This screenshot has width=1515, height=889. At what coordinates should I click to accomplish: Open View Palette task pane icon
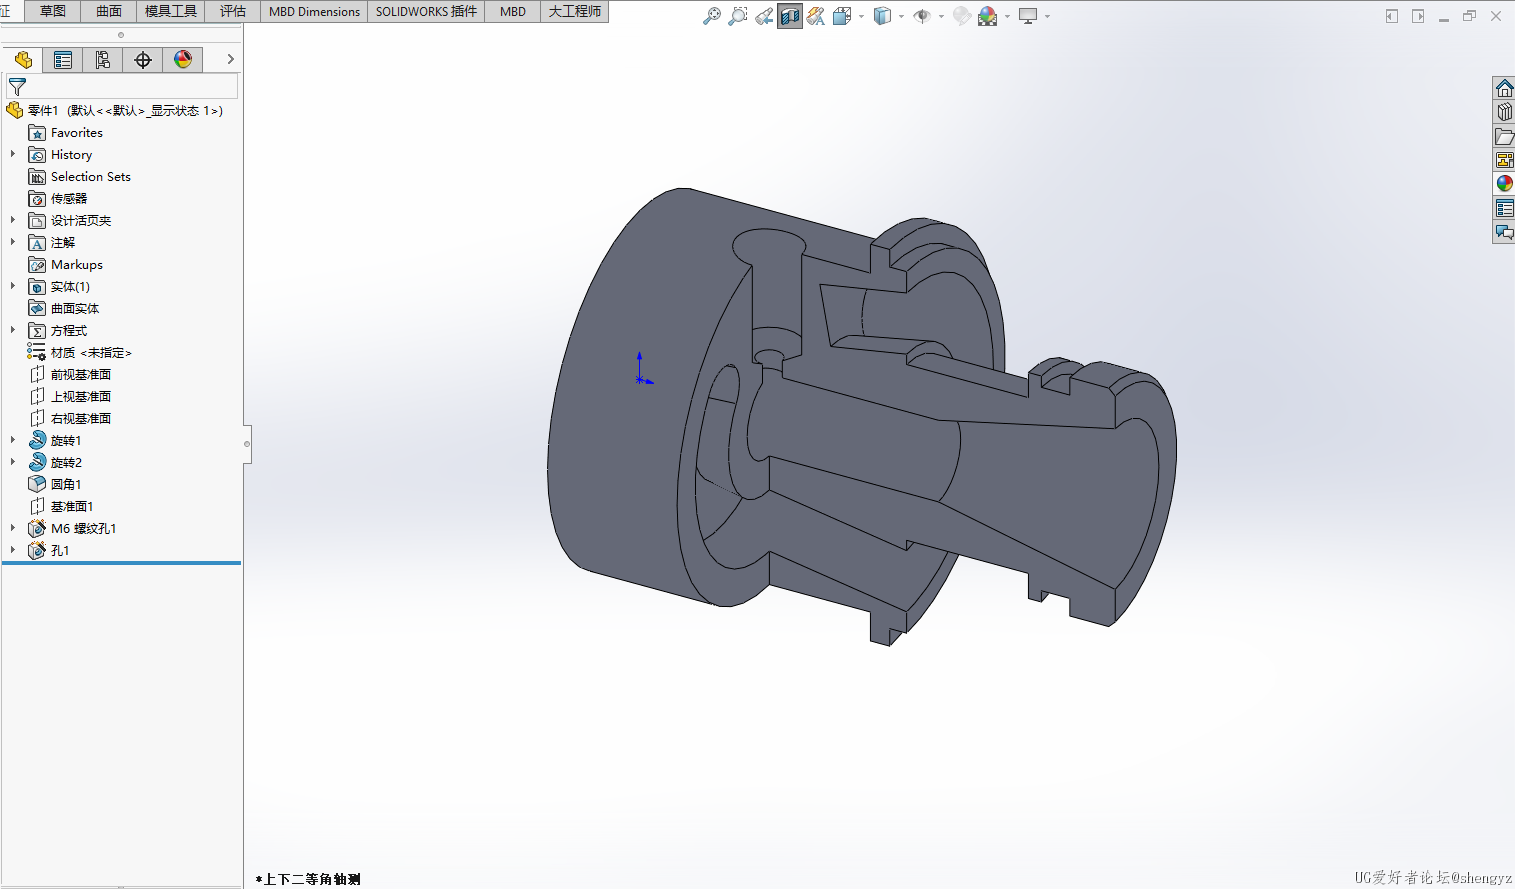coord(1504,160)
